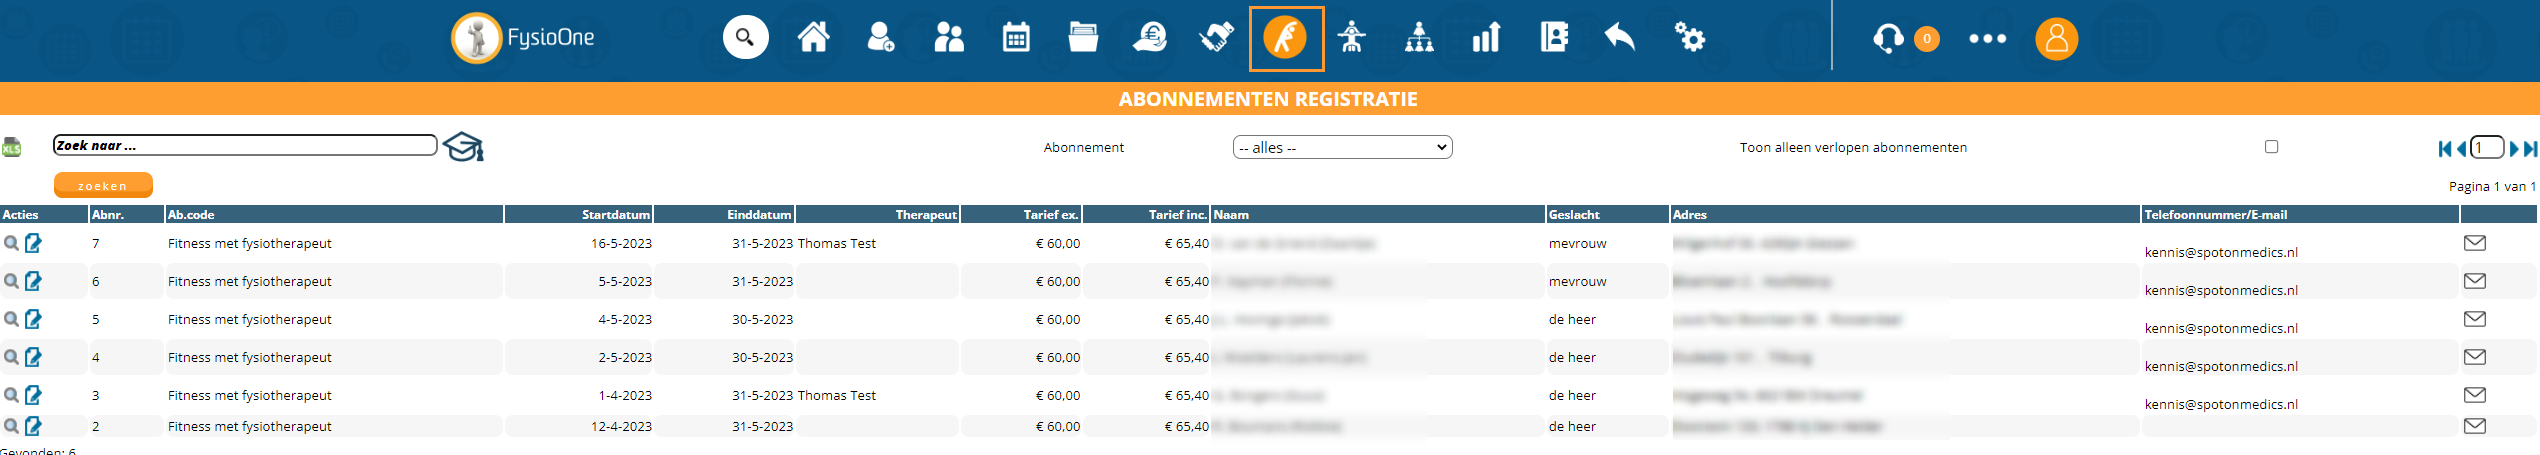Open the statistics bar chart icon

point(1486,38)
